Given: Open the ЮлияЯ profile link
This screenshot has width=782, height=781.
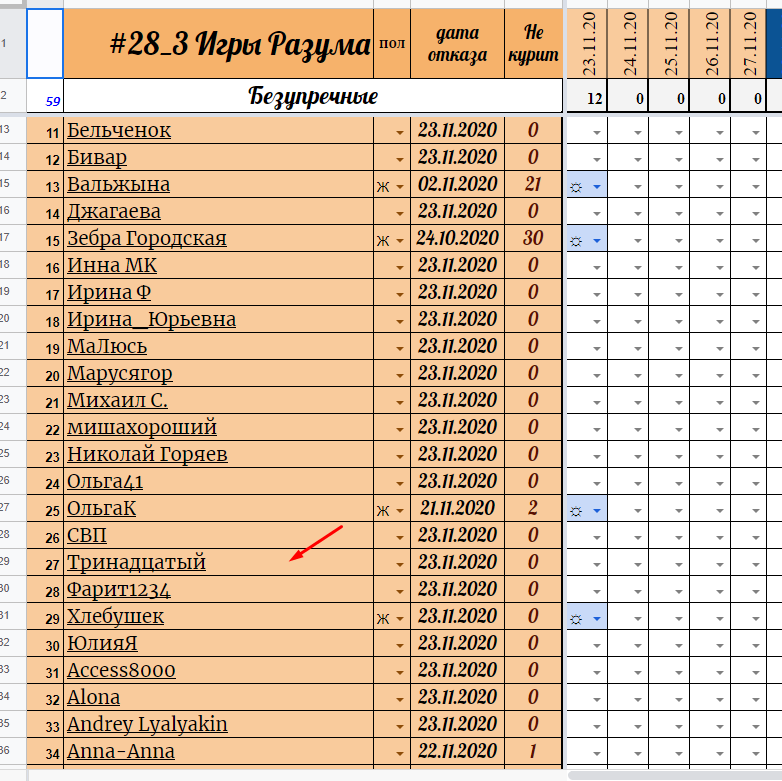Looking at the screenshot, I should pos(102,643).
